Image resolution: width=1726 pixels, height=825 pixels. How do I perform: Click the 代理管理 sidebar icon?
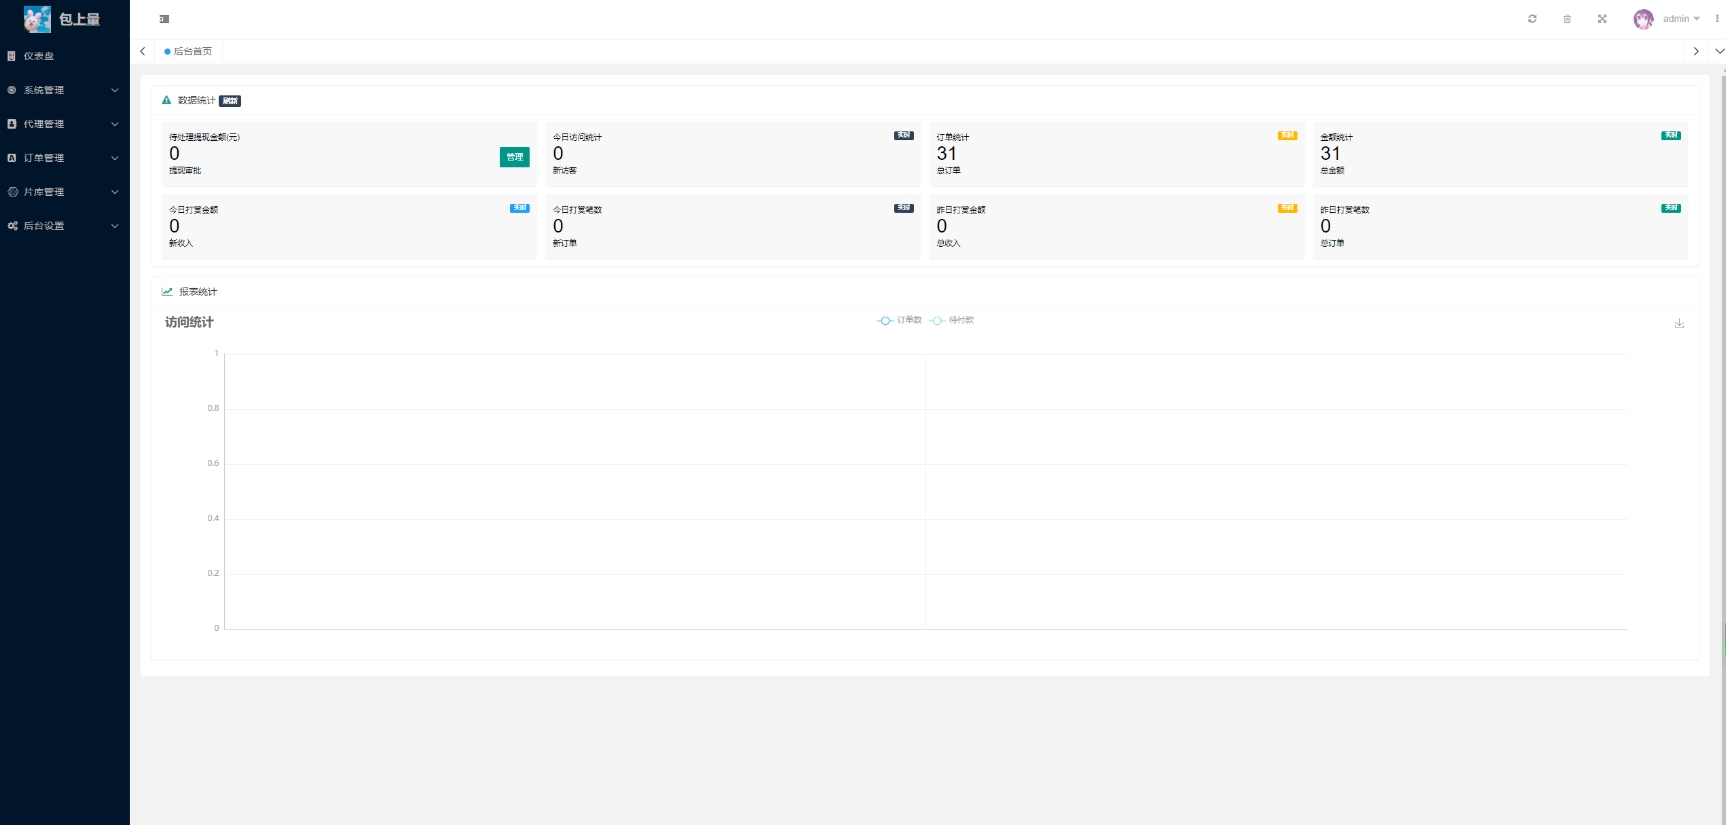pos(12,124)
